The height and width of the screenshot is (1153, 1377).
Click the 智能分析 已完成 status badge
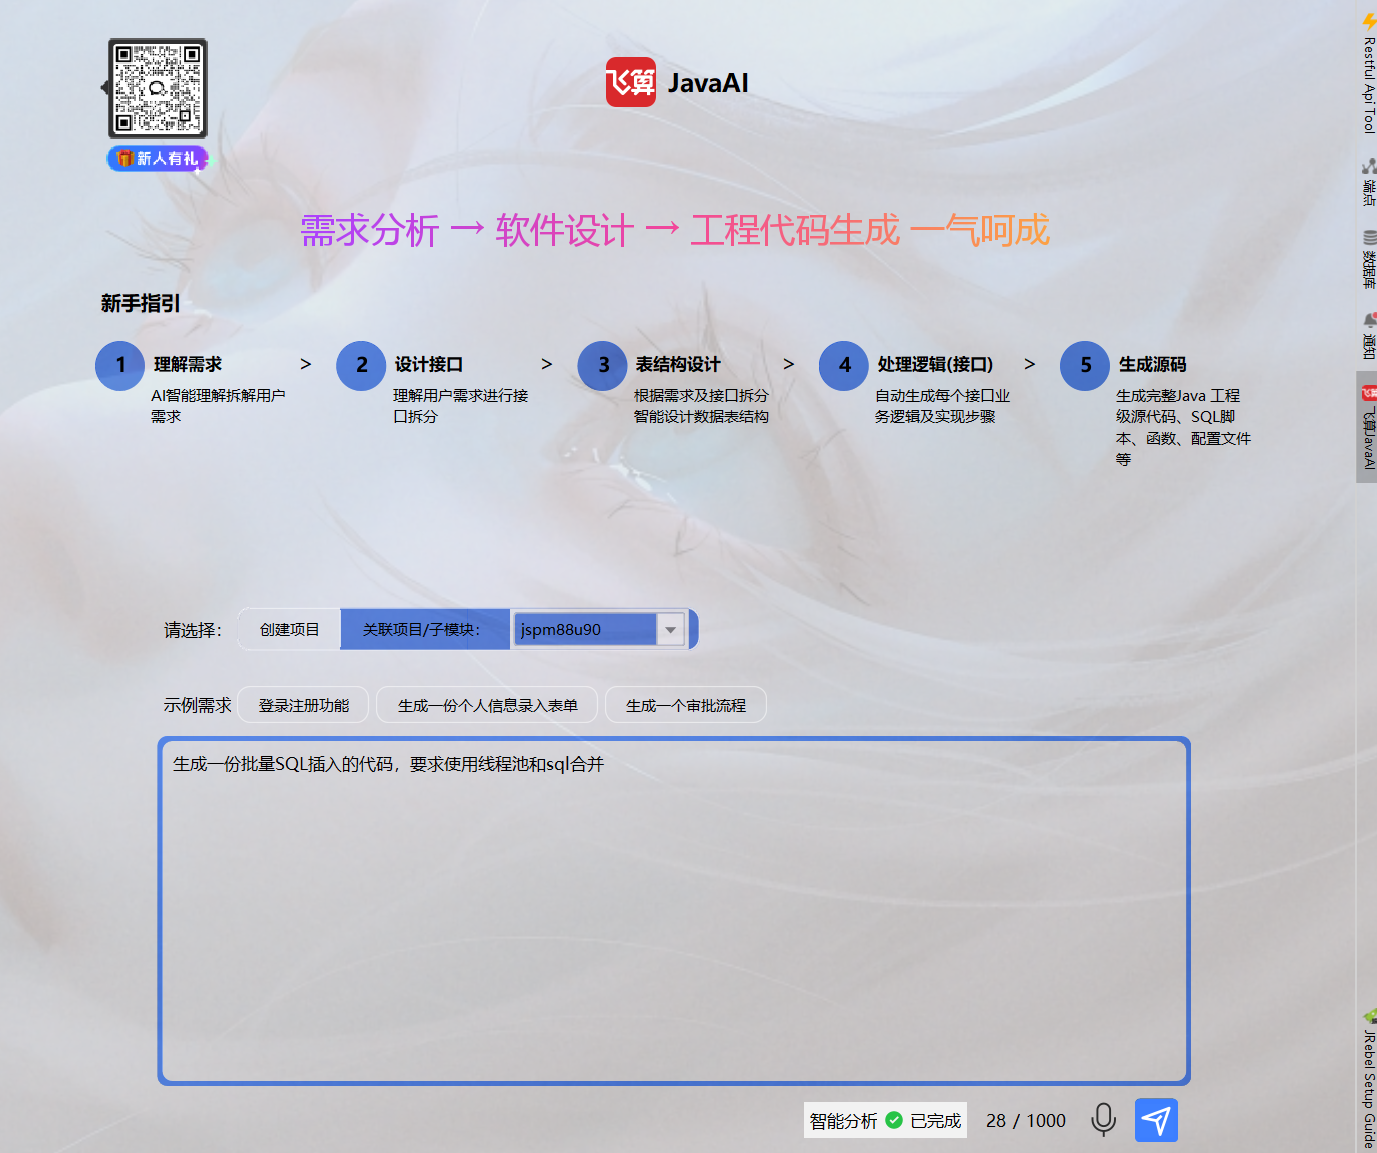click(884, 1120)
